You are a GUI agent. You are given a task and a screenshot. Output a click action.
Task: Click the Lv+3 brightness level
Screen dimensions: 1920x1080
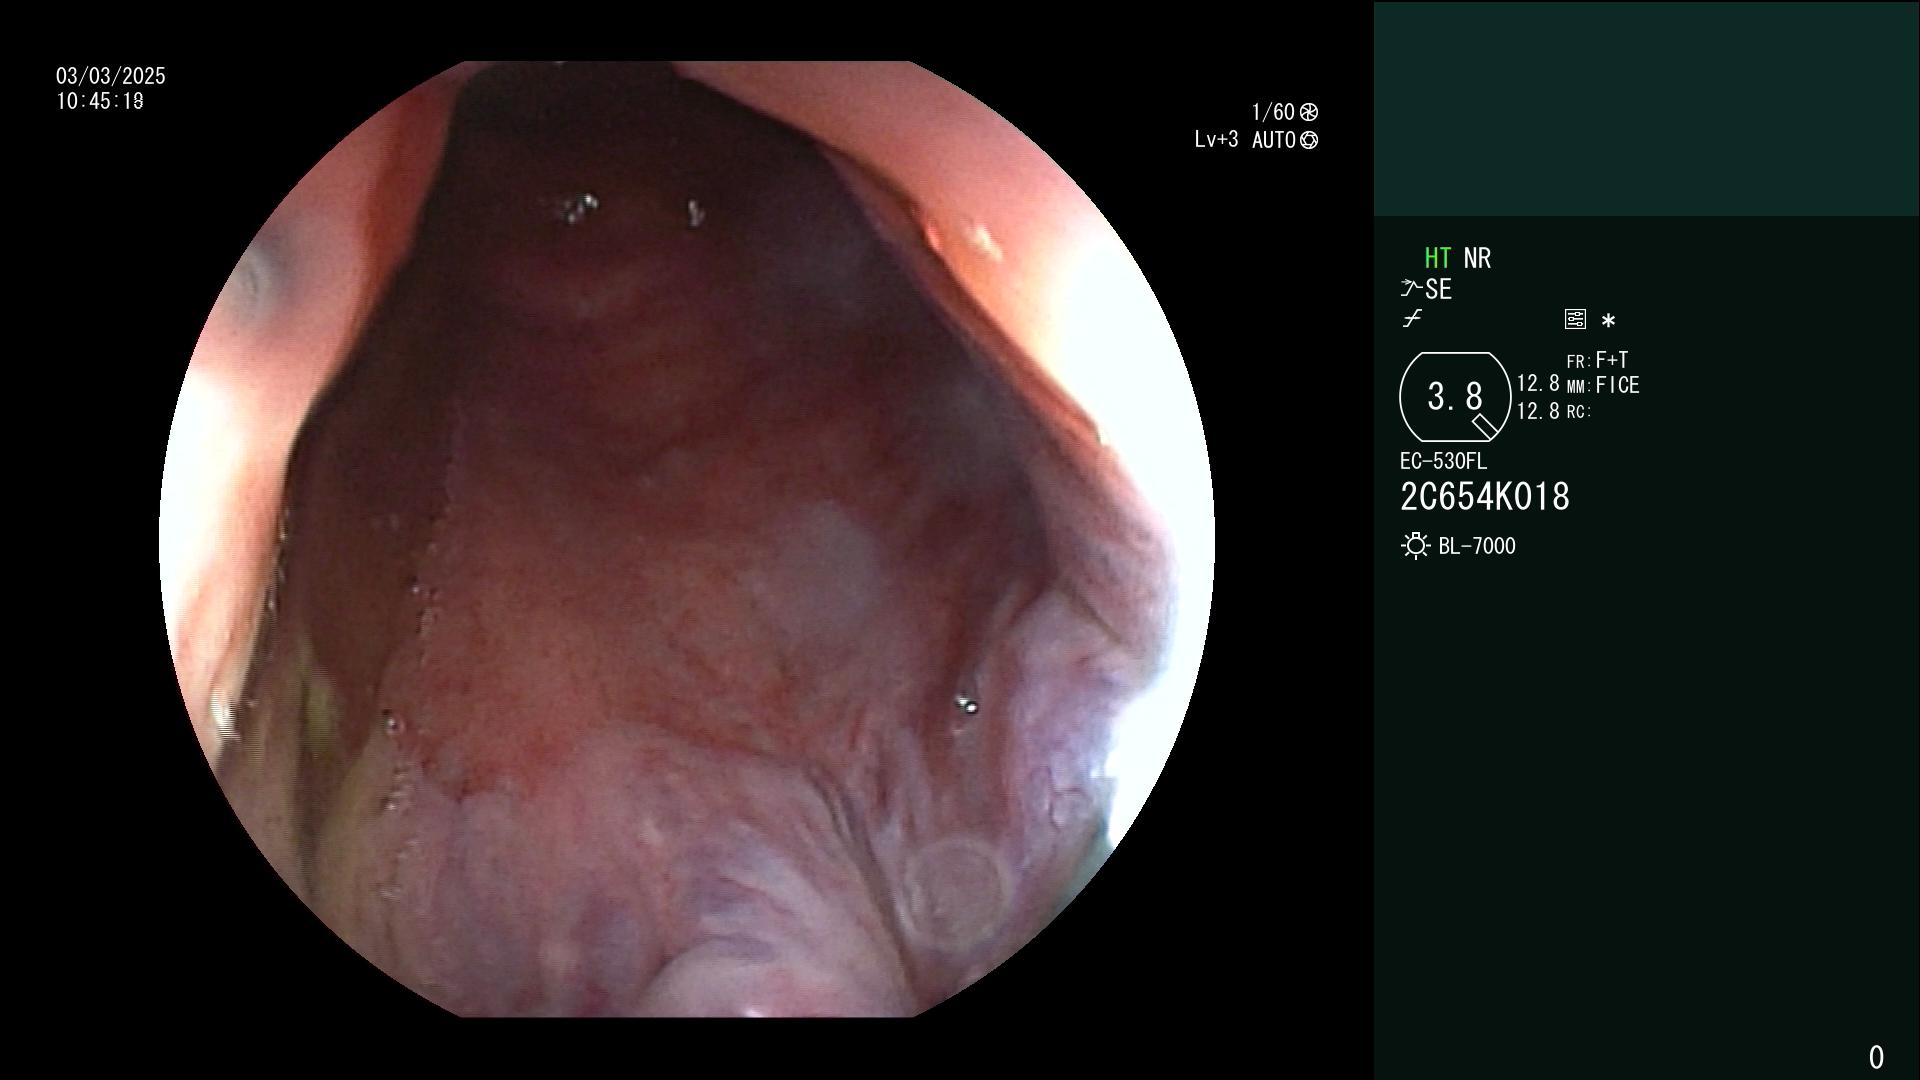pyautogui.click(x=1216, y=140)
